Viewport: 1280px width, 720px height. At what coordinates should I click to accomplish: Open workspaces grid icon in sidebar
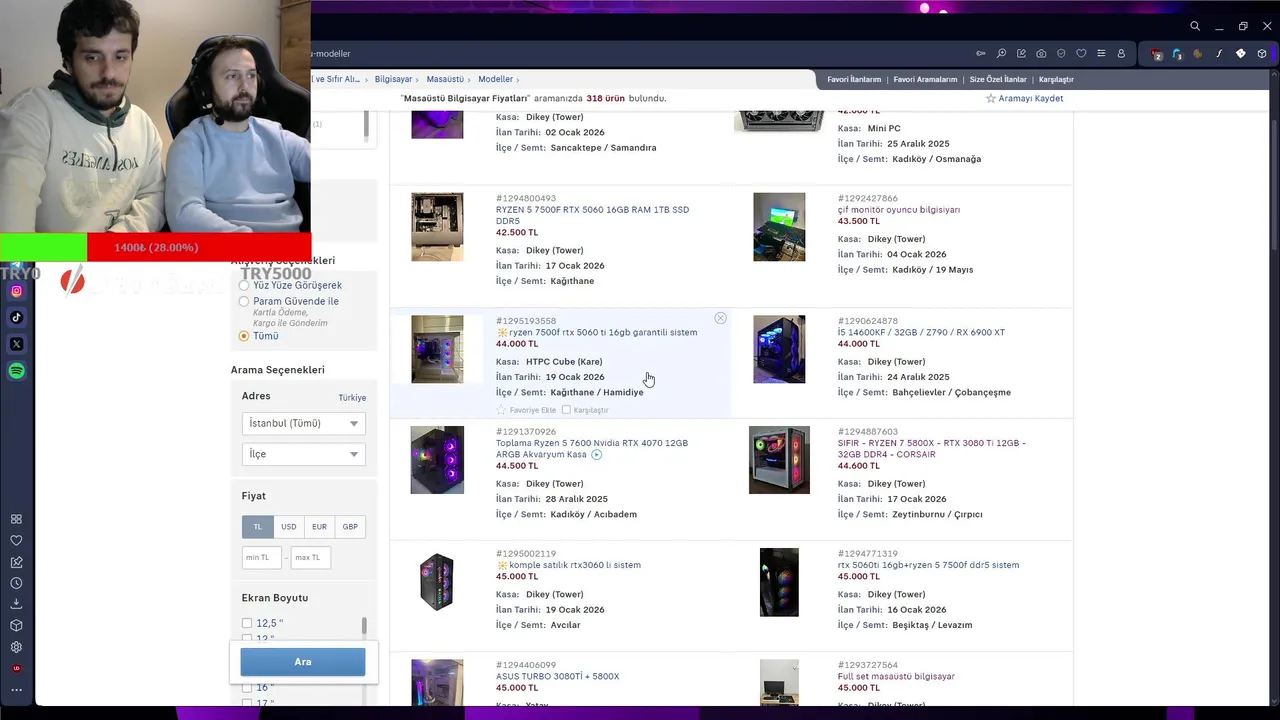[16, 519]
